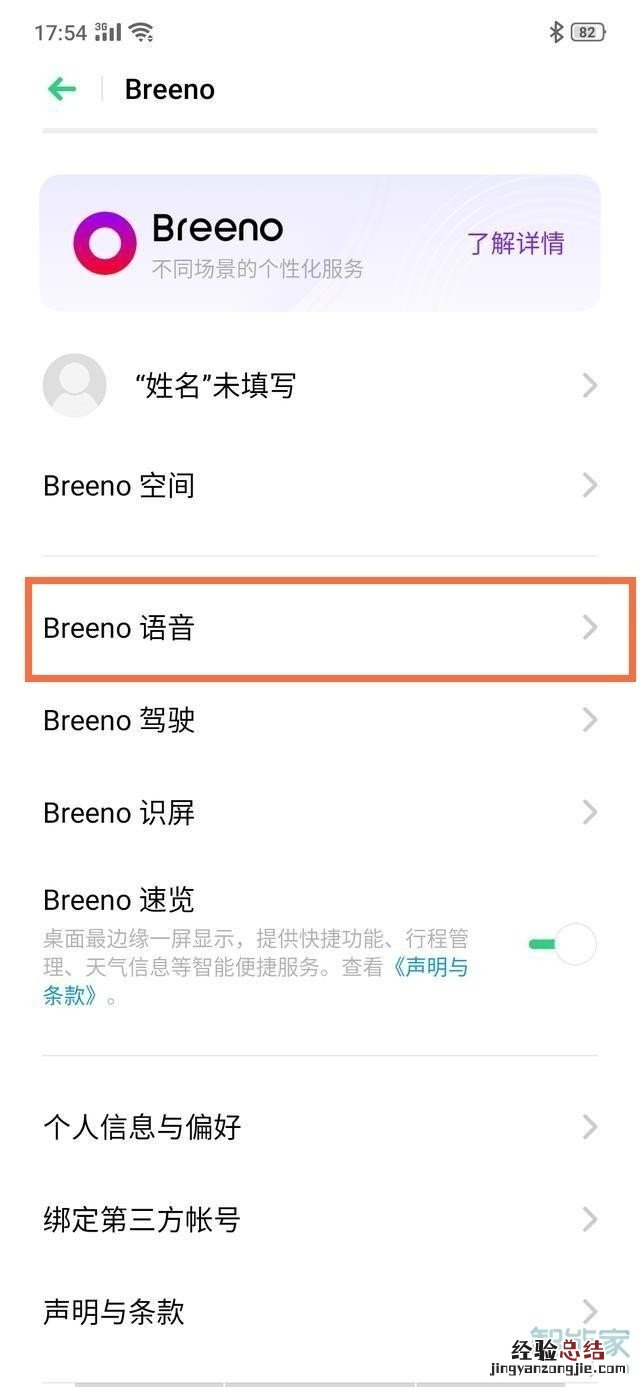
Task: Tap the Breeno ring logo icon
Action: pyautogui.click(x=104, y=243)
